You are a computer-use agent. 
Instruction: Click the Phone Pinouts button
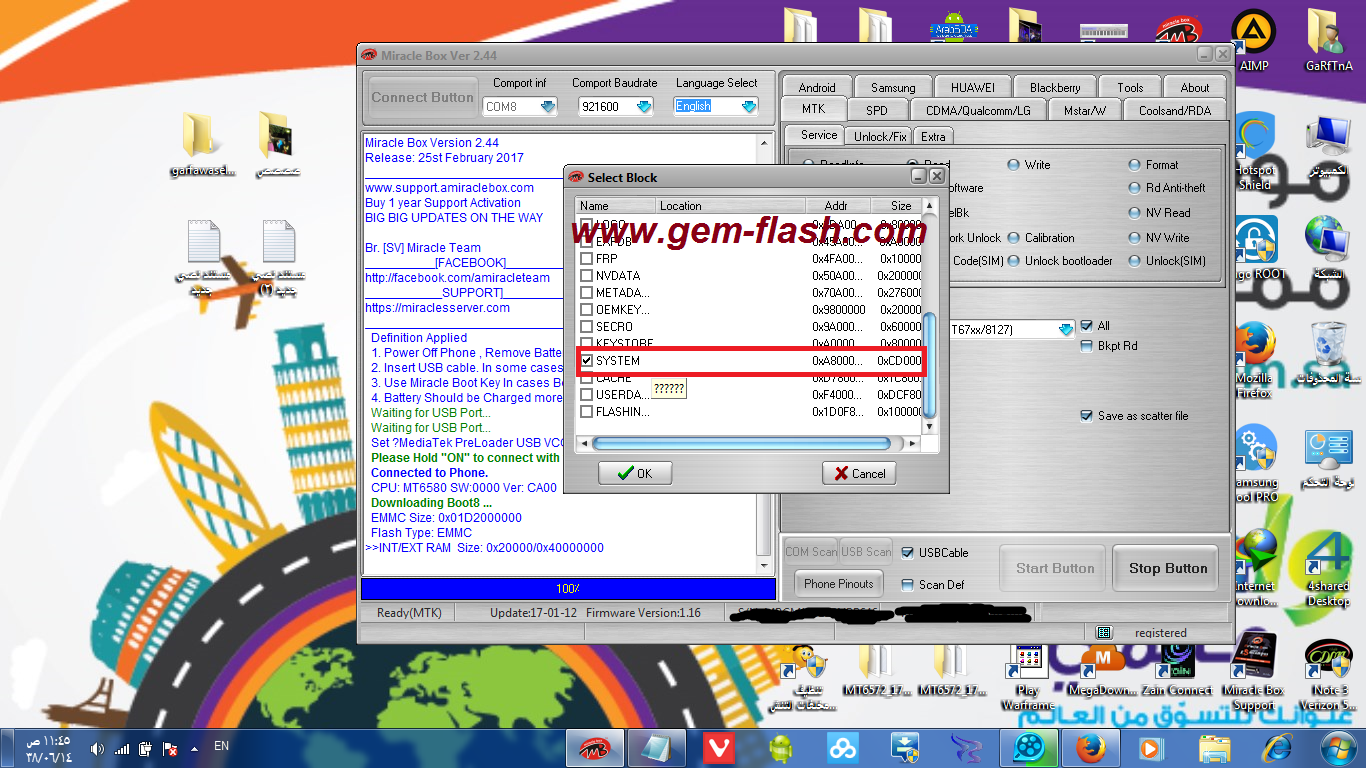pyautogui.click(x=838, y=584)
